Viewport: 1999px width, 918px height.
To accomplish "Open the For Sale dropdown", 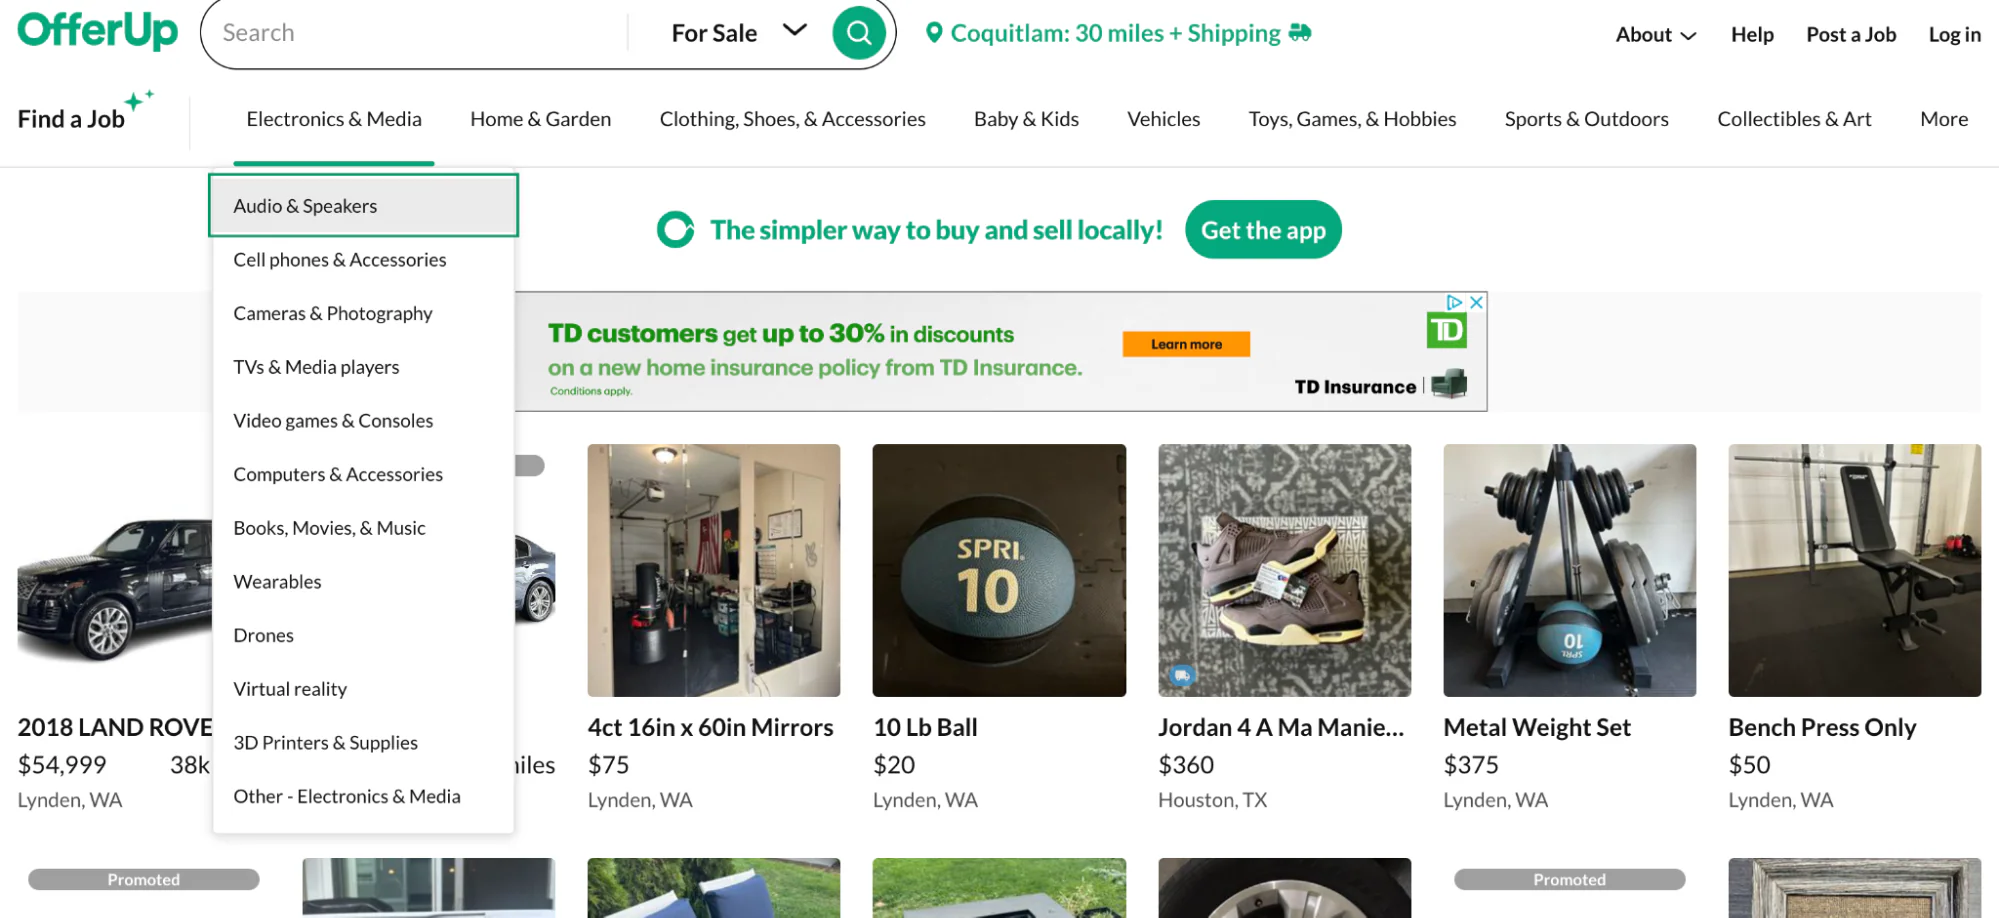I will point(737,32).
